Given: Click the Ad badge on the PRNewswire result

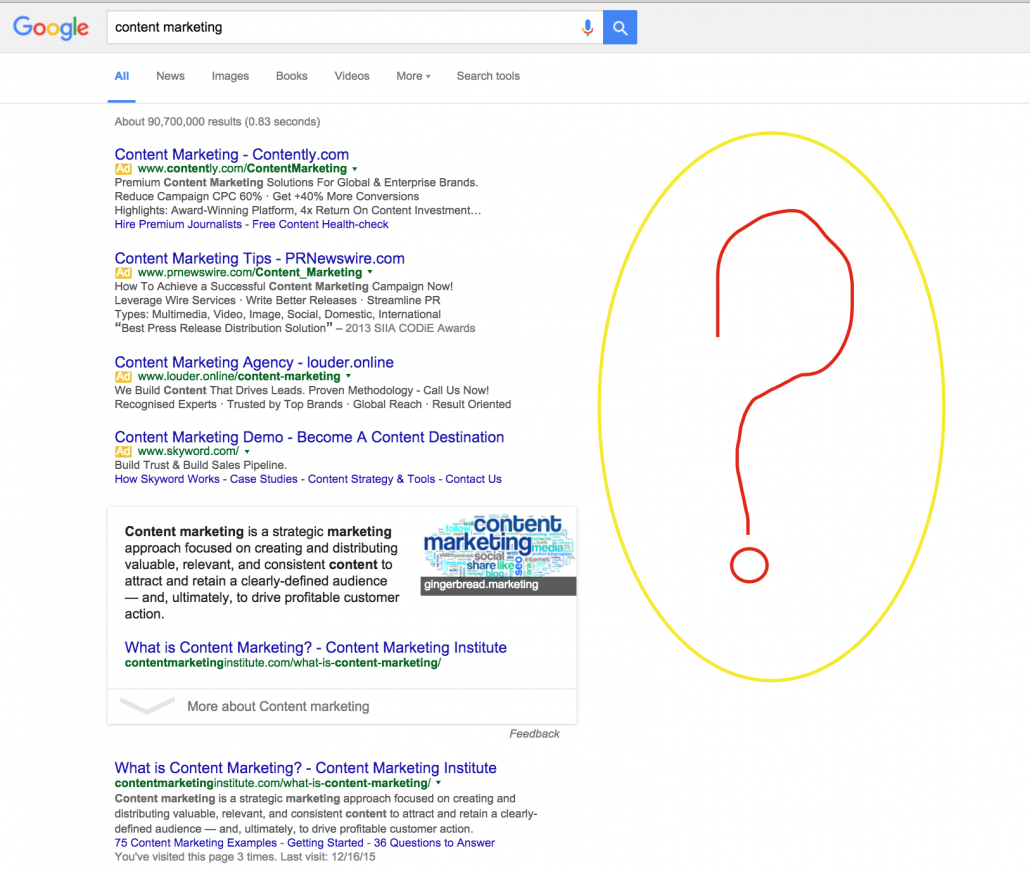Looking at the screenshot, I should (122, 272).
